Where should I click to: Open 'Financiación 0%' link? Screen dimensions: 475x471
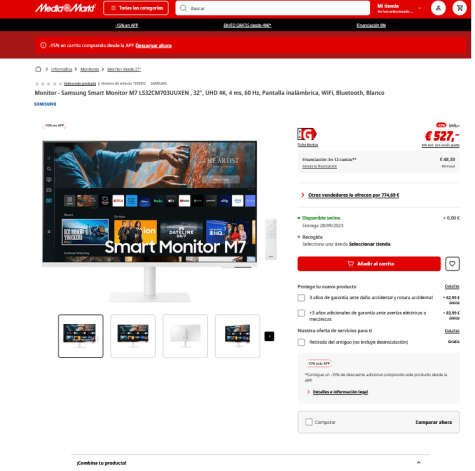click(x=371, y=25)
